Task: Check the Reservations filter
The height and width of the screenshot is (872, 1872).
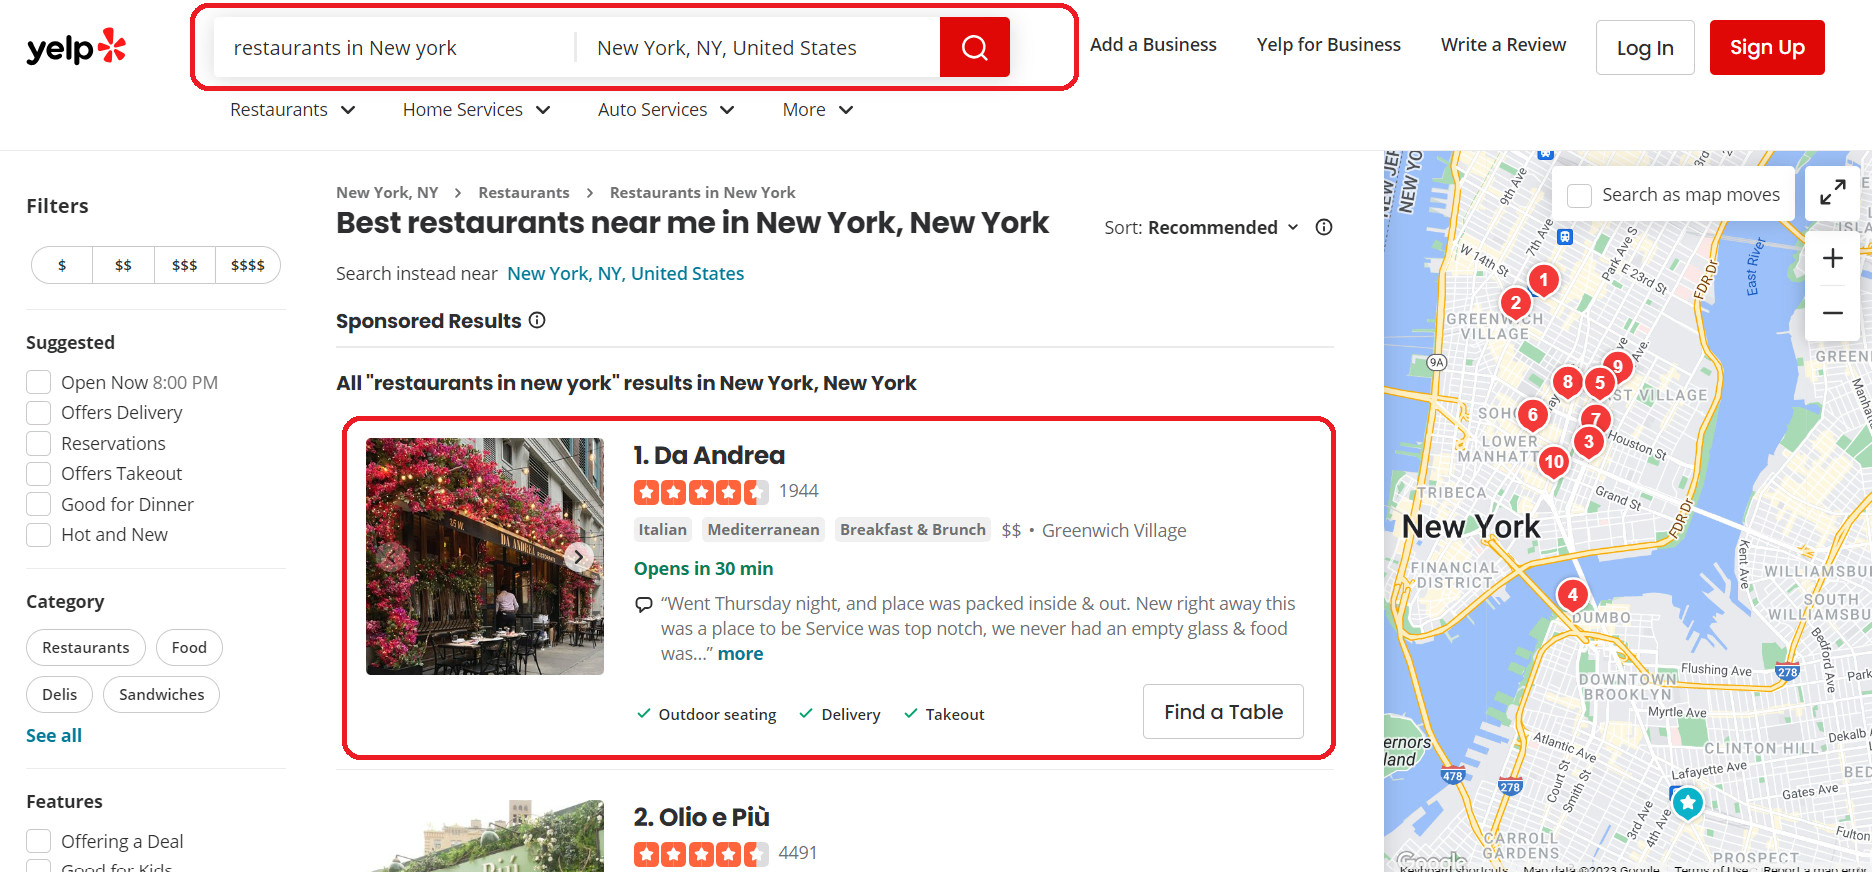Action: pos(38,443)
